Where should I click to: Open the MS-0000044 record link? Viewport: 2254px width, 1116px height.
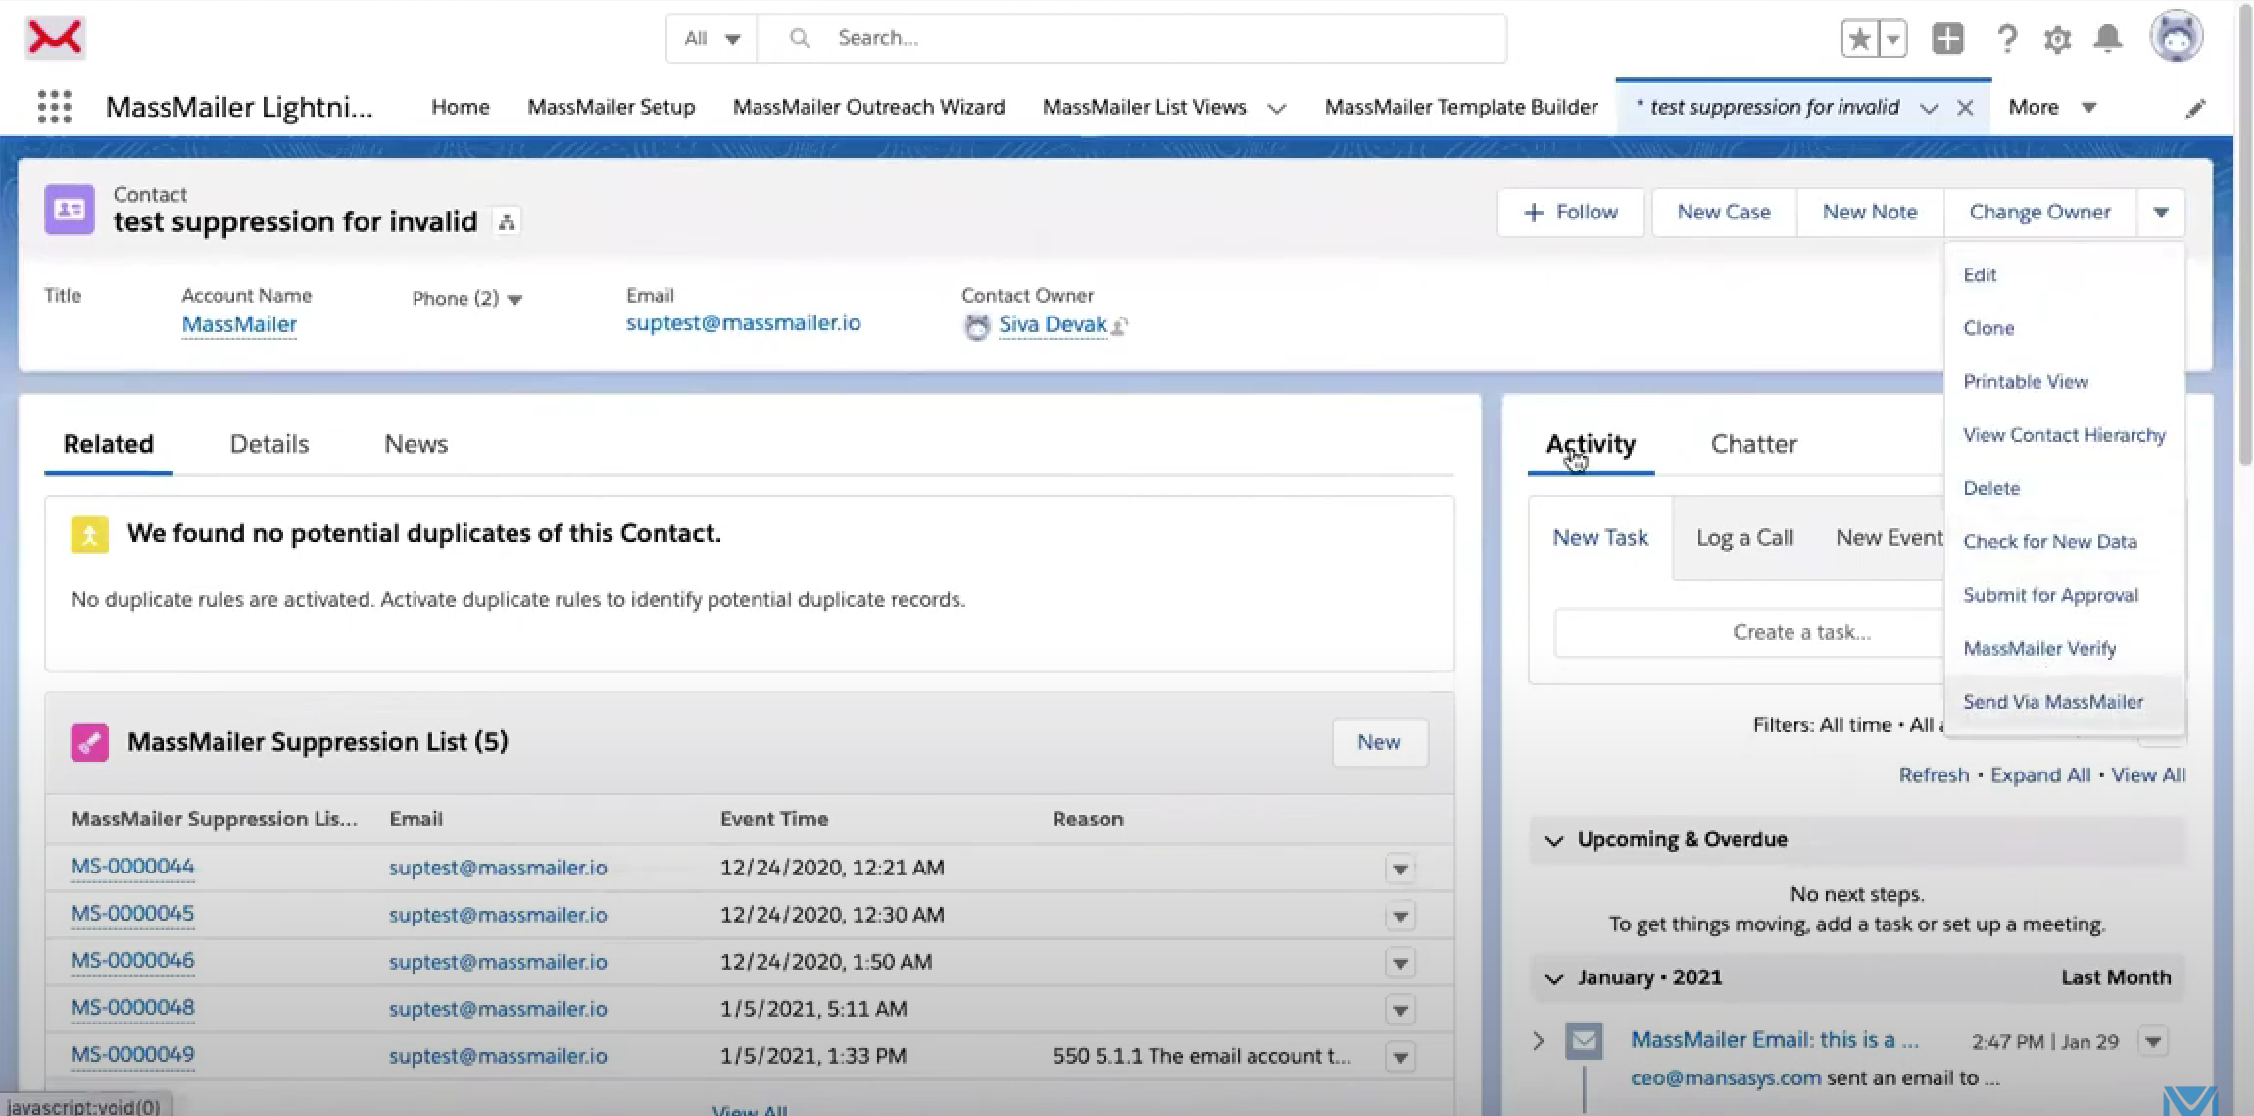132,867
